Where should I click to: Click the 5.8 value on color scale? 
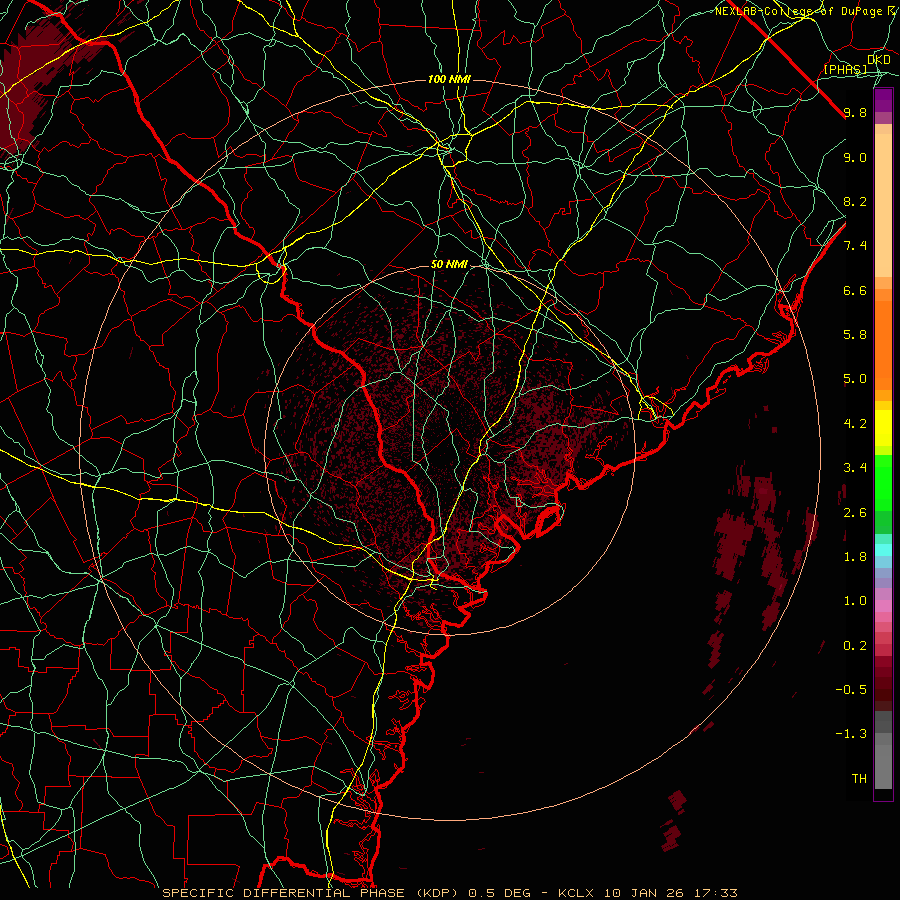point(855,335)
